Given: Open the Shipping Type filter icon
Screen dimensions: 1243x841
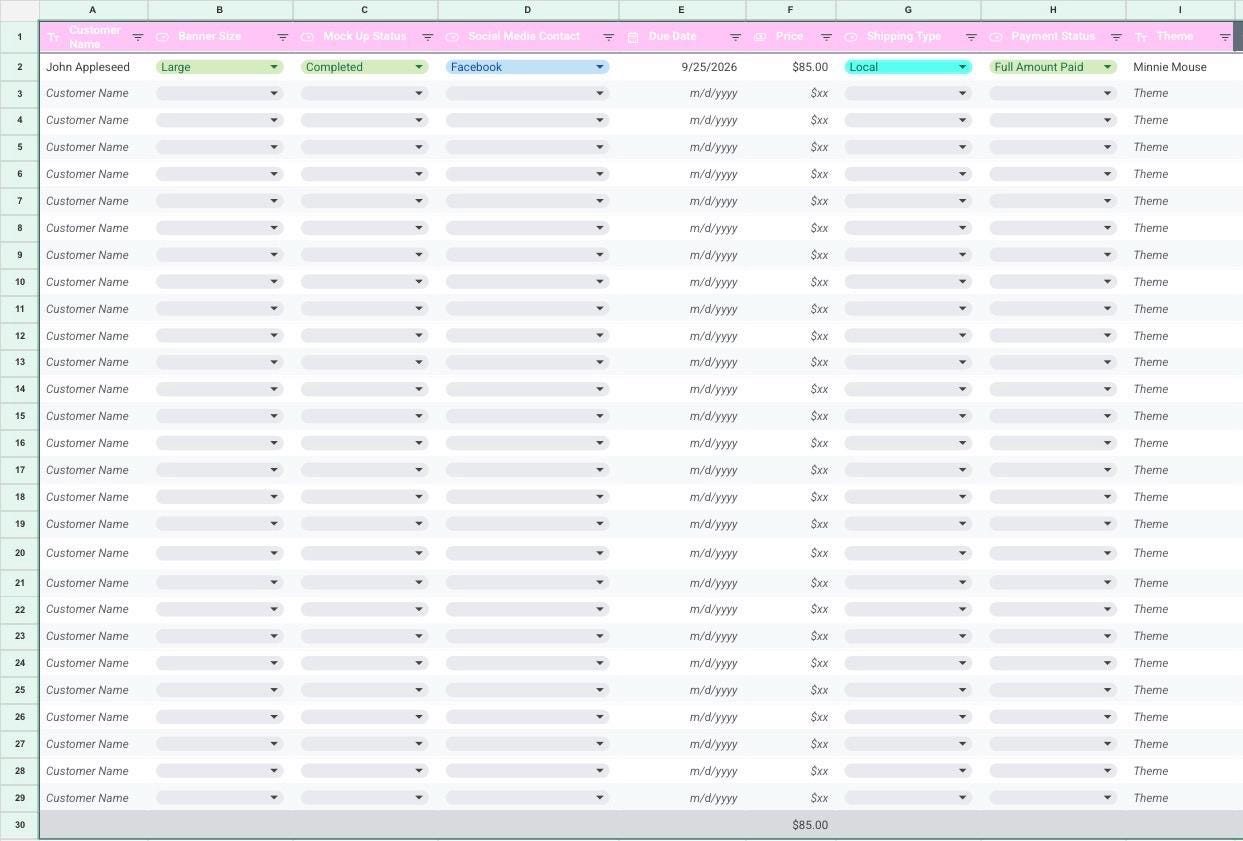Looking at the screenshot, I should [971, 37].
